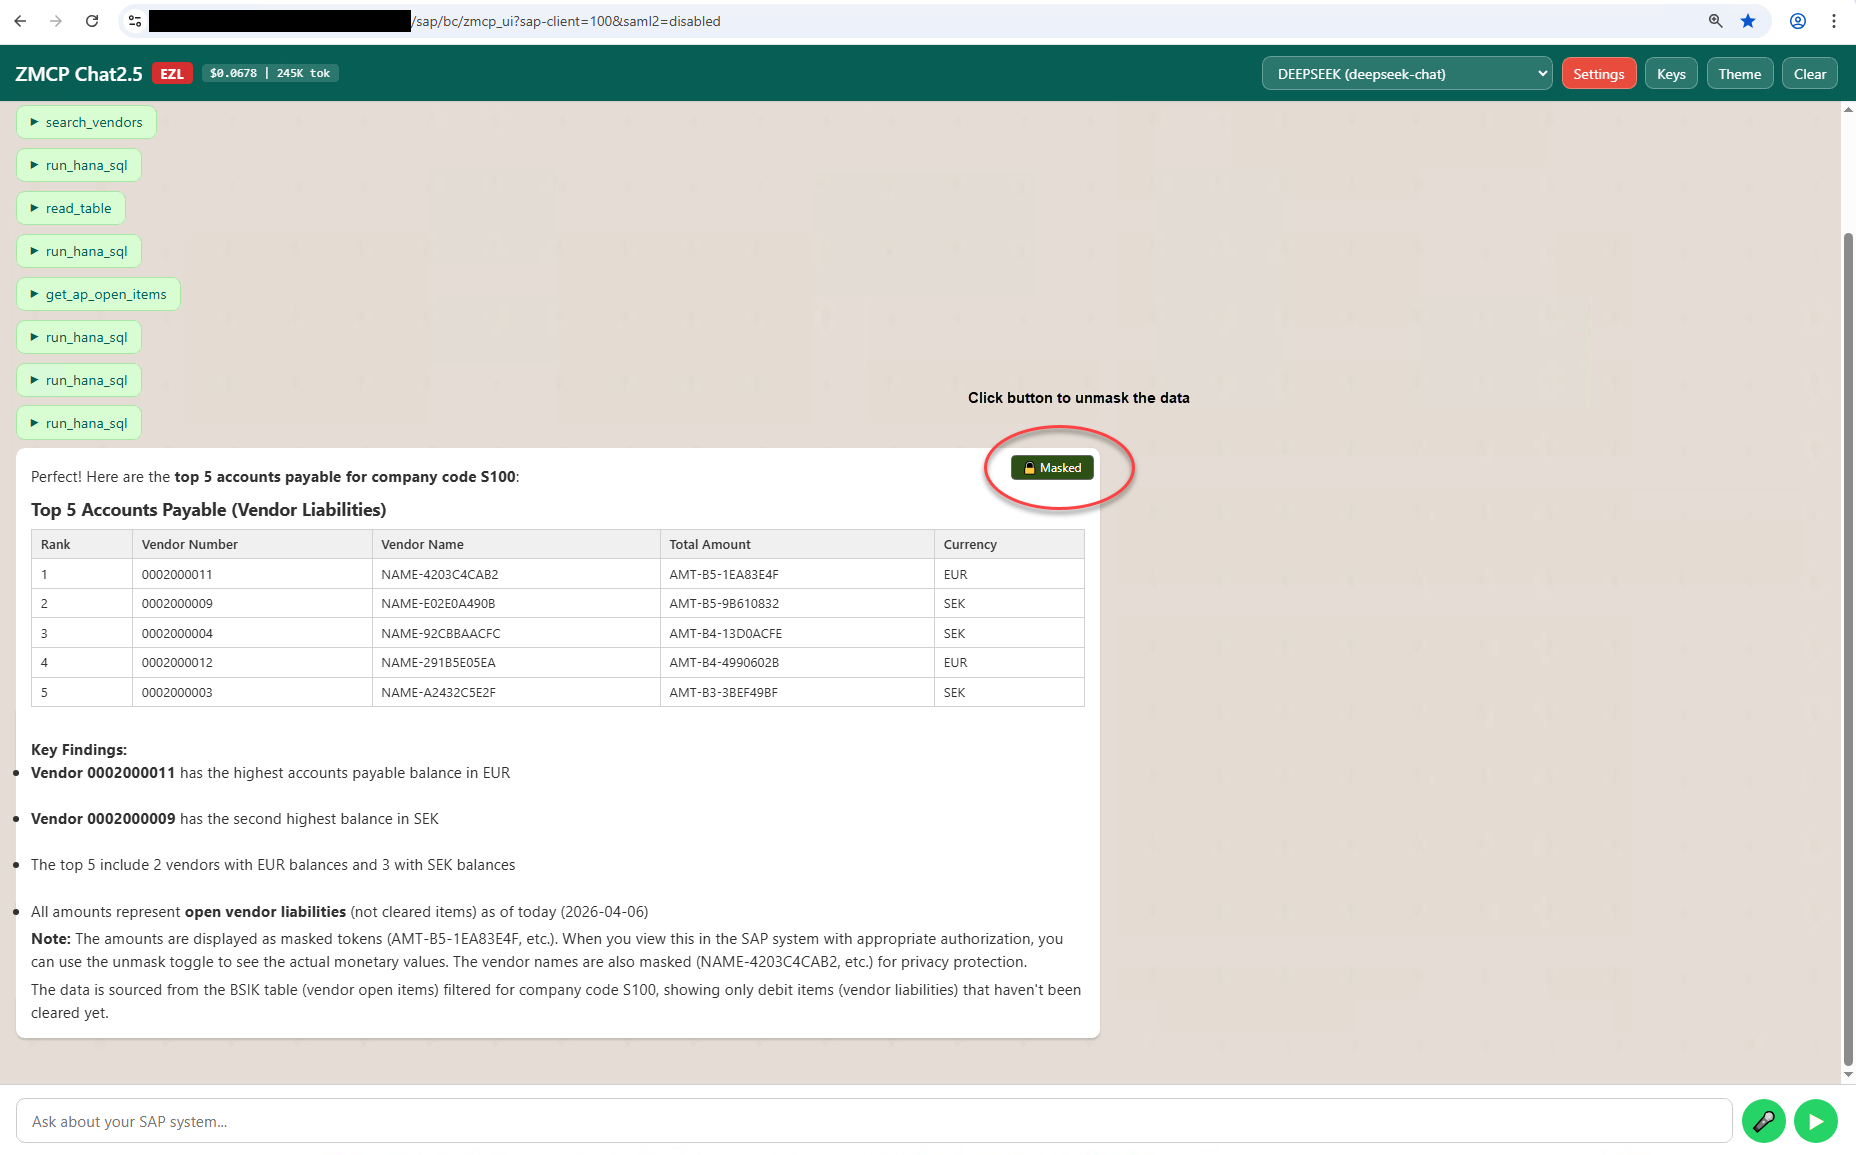
Task: Click the Ask about your SAP system input
Action: click(x=874, y=1121)
